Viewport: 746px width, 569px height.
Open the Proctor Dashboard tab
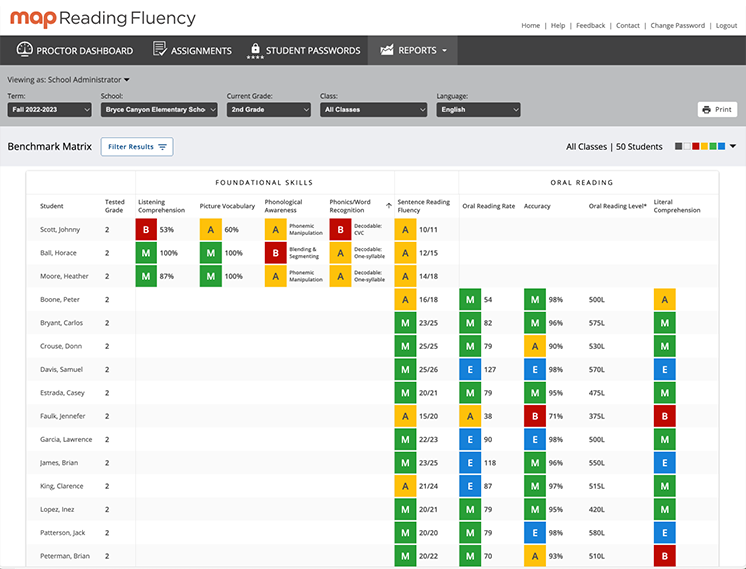[75, 50]
